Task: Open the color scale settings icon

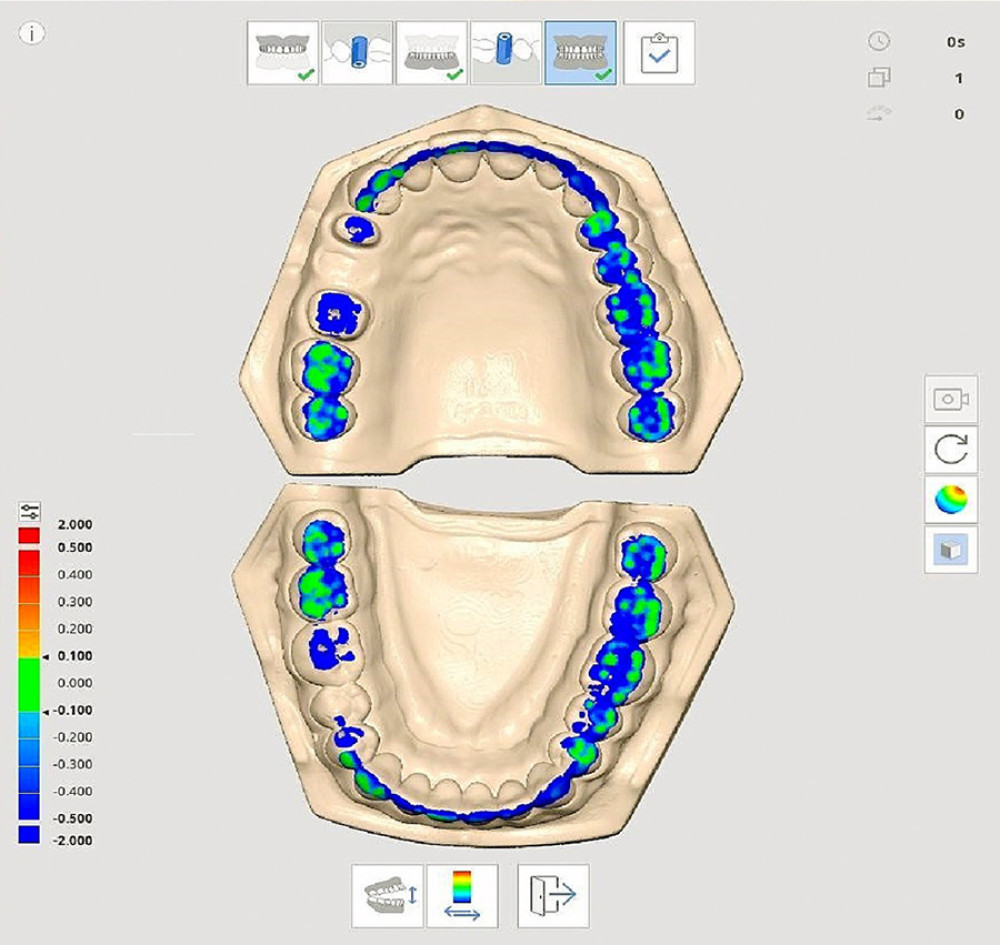Action: pyautogui.click(x=30, y=511)
